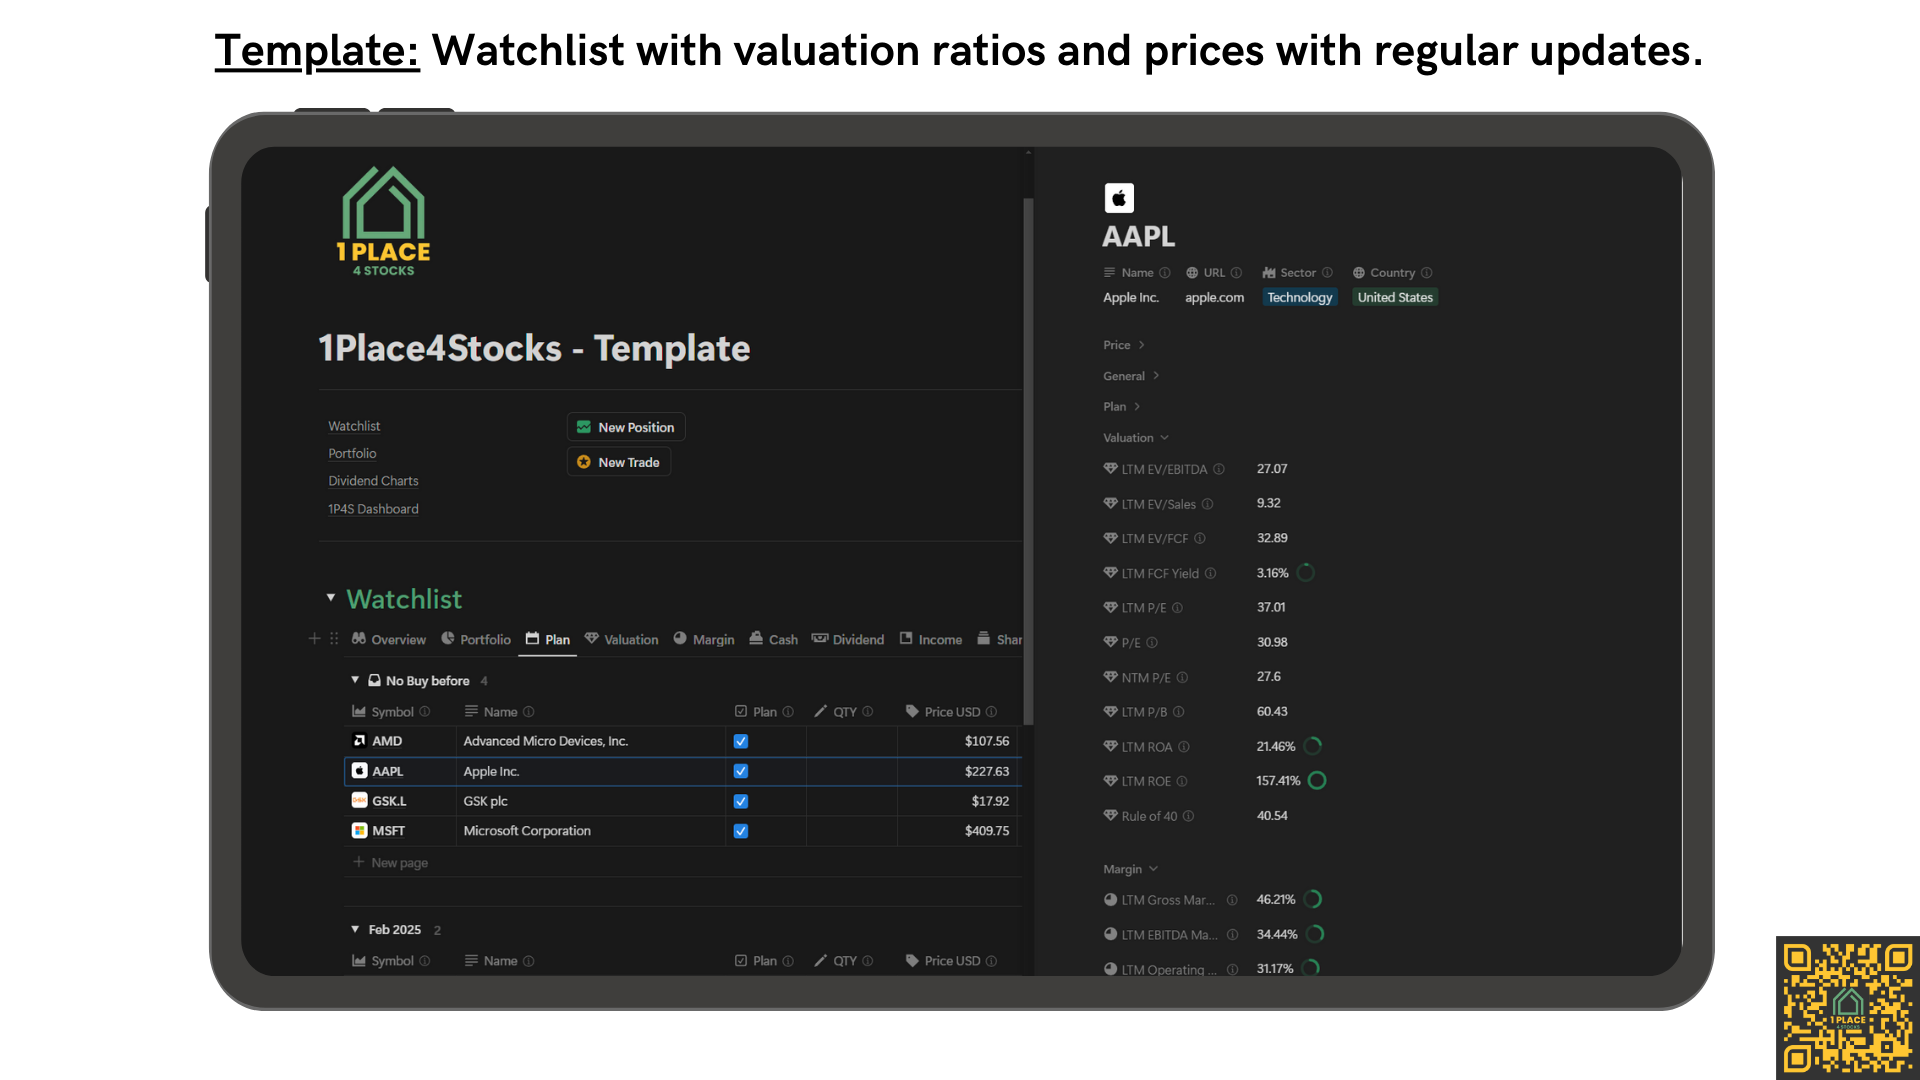Click the $227.63 price cell for AAPL
This screenshot has height=1080, width=1920.
pyautogui.click(x=957, y=771)
